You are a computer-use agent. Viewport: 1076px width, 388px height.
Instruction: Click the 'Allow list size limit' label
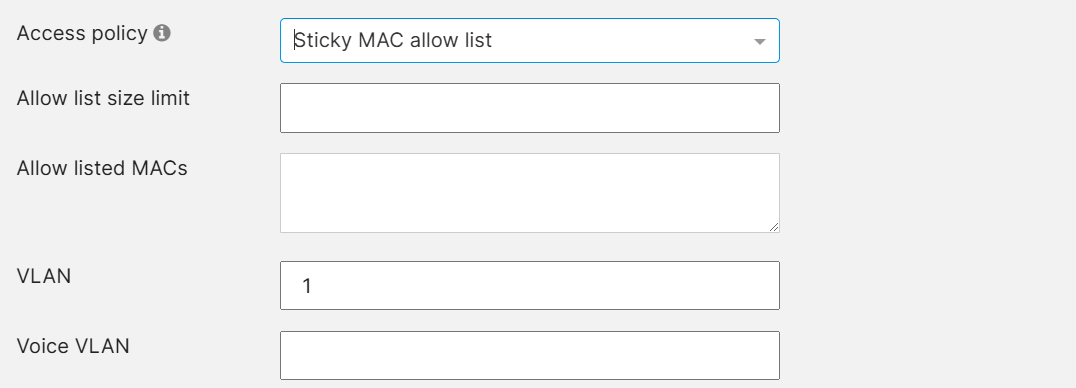(103, 98)
